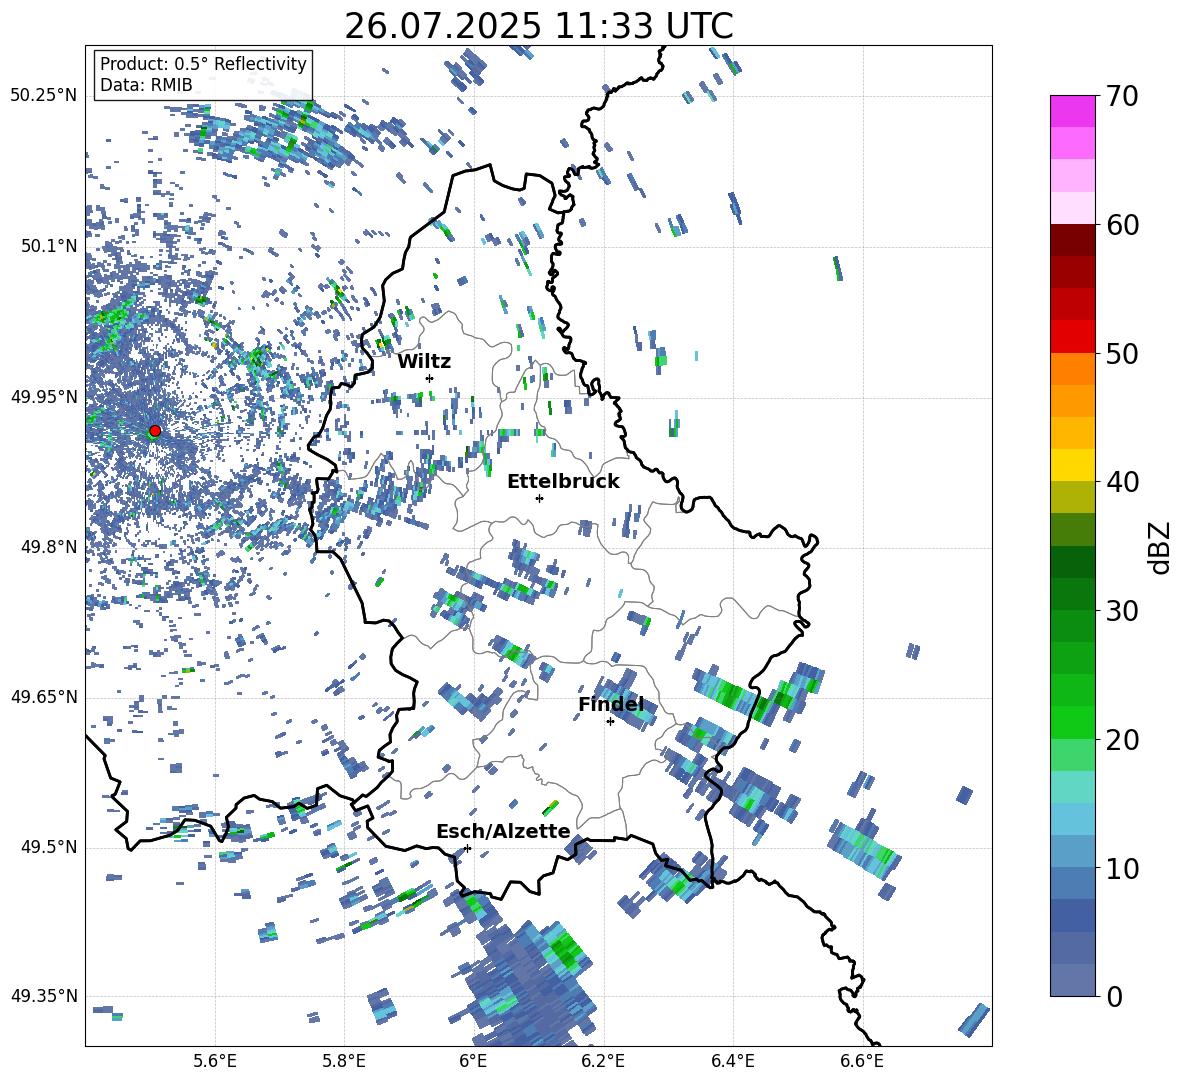The height and width of the screenshot is (1081, 1184).
Task: Click the plot title 26.07.2025 11:33 UTC
Action: coord(538,26)
